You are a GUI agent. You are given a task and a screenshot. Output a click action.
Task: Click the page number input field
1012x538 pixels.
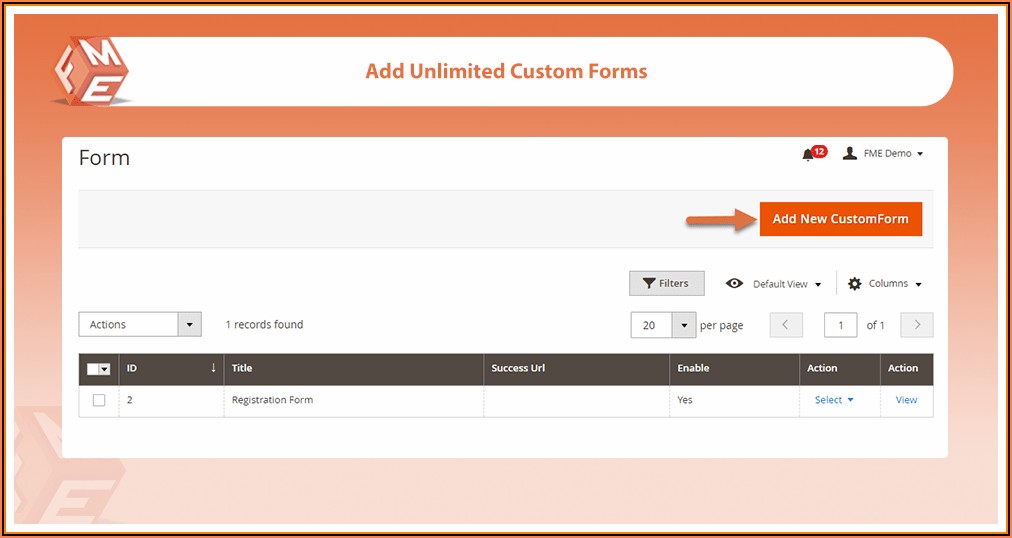pyautogui.click(x=841, y=325)
